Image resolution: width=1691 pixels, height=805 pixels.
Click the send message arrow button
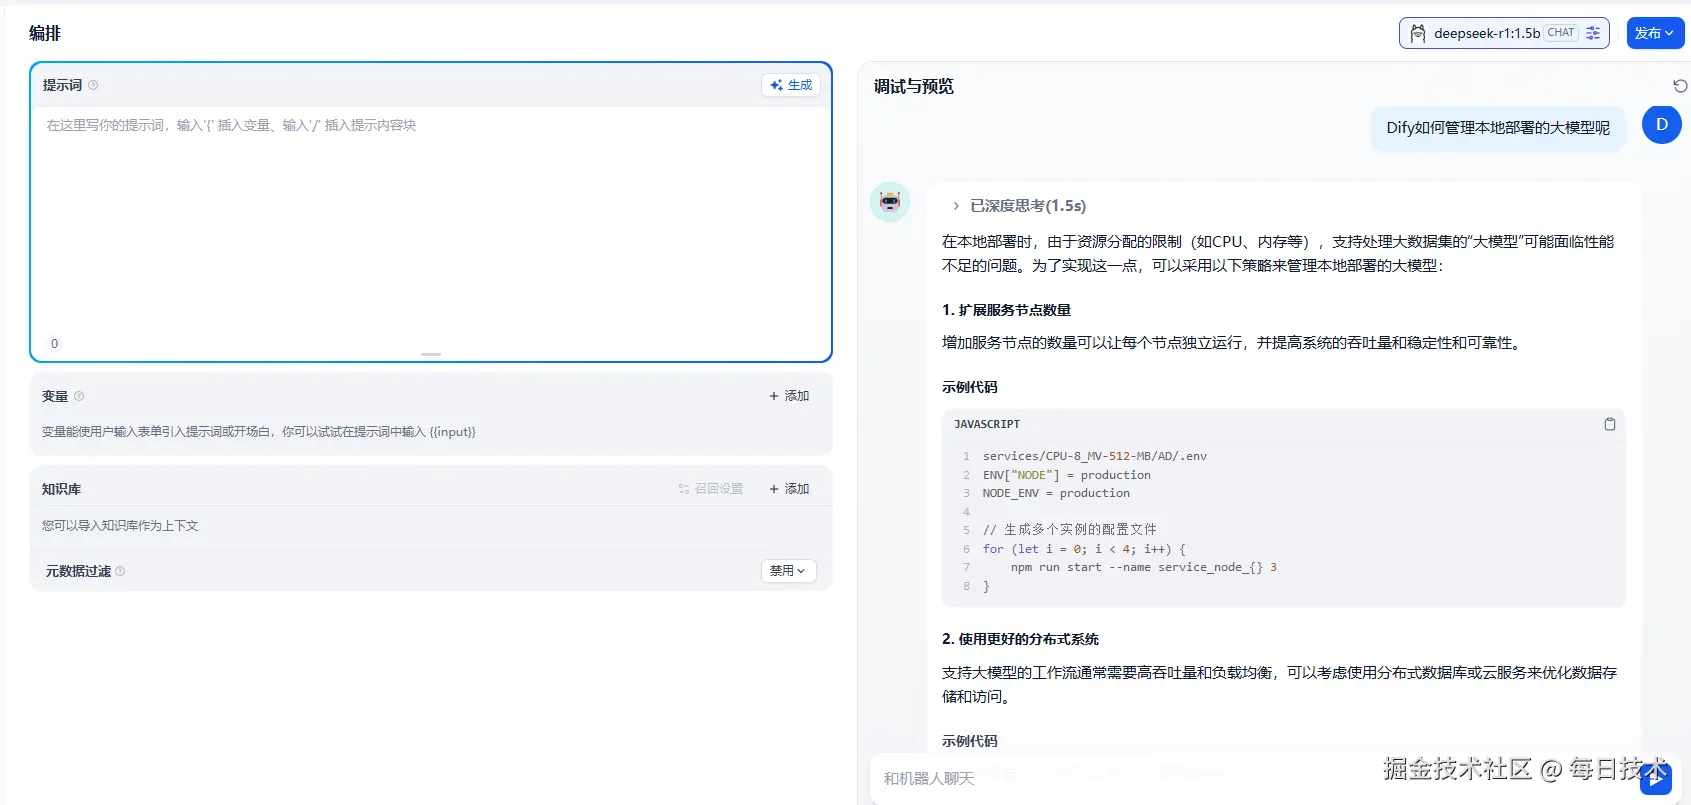point(1655,778)
